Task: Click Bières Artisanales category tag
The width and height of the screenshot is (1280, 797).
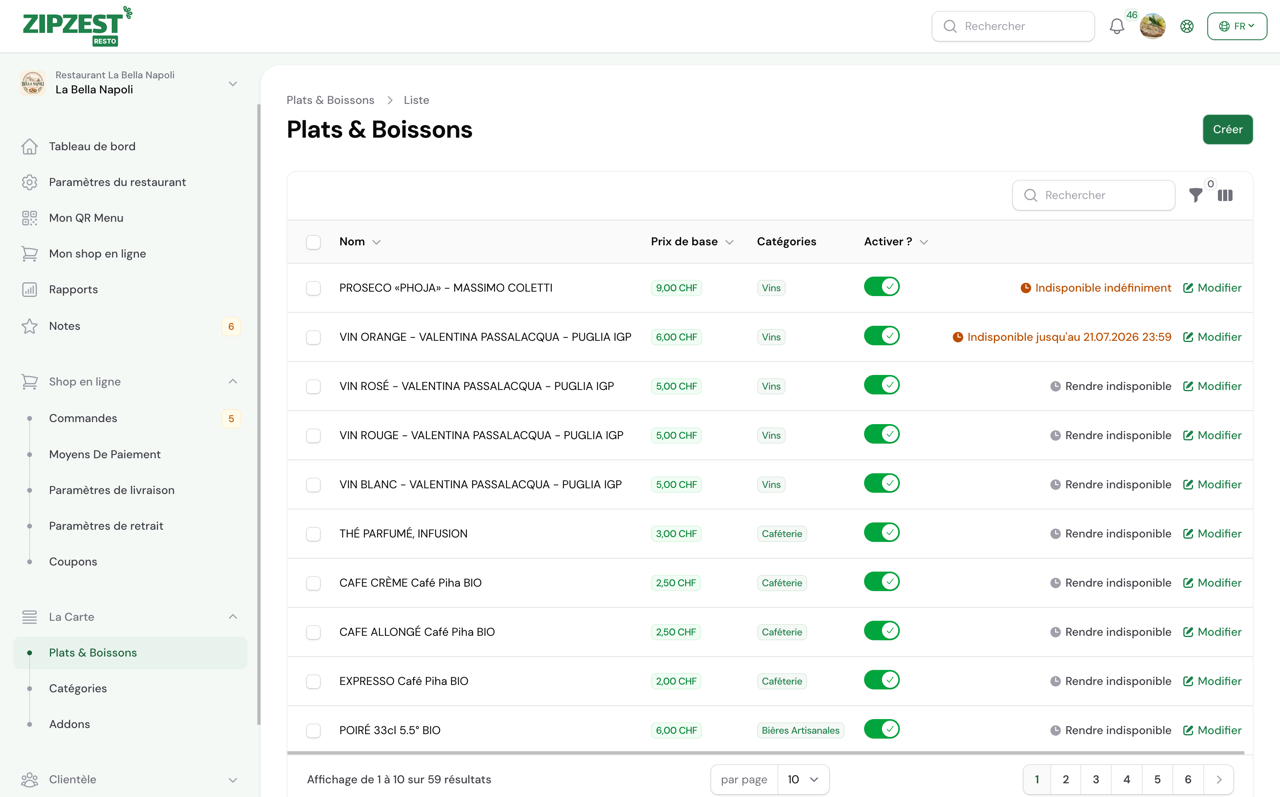Action: pyautogui.click(x=801, y=731)
